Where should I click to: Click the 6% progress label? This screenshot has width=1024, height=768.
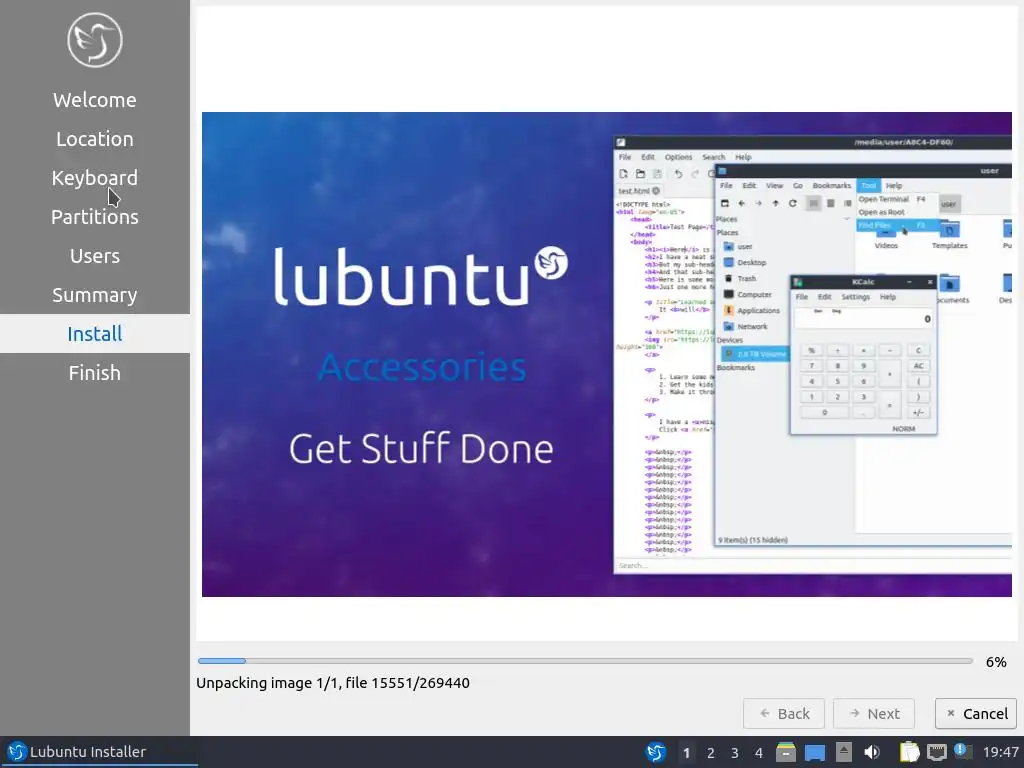pyautogui.click(x=996, y=662)
